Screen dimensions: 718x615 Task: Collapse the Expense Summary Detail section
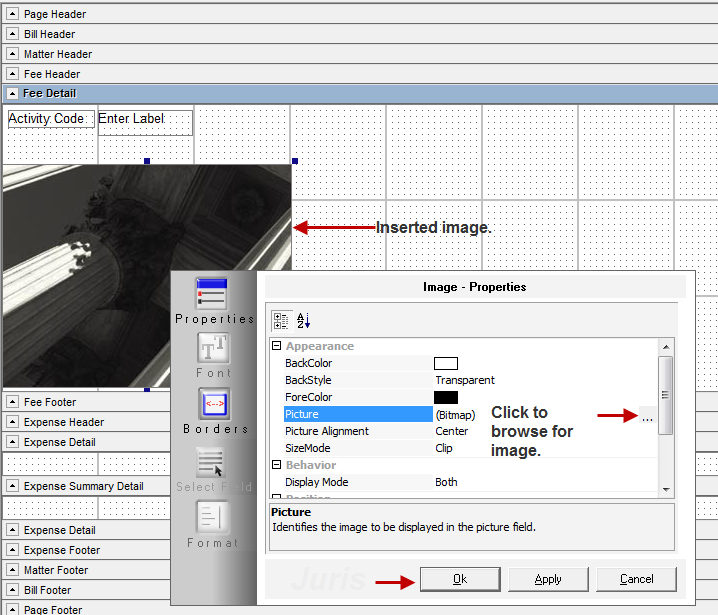[x=12, y=486]
